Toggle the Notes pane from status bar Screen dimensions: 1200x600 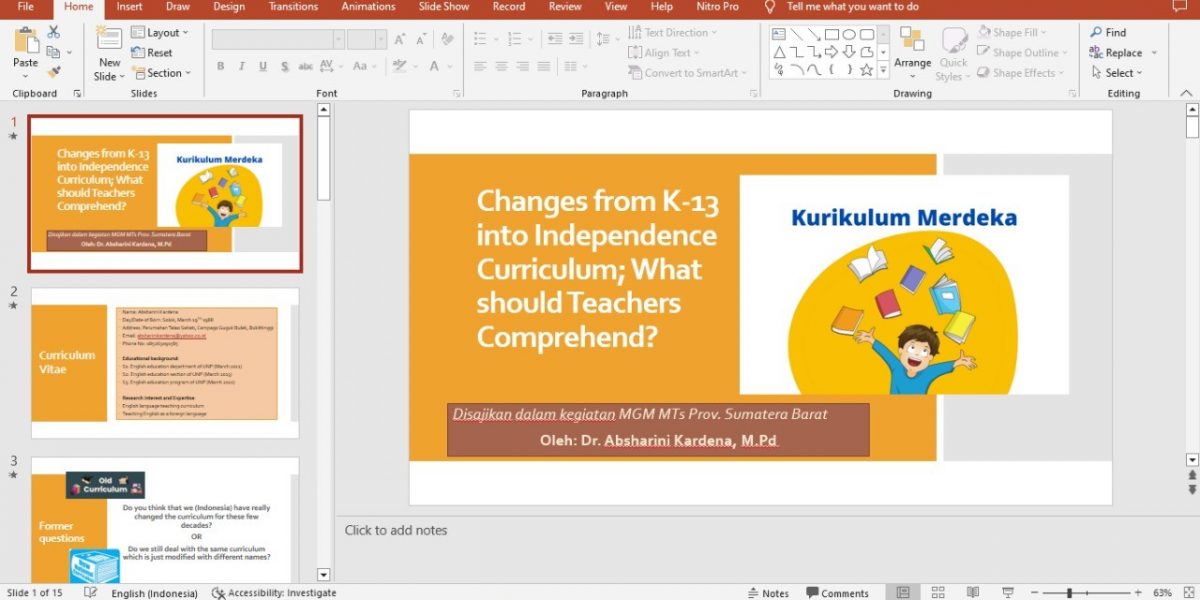pyautogui.click(x=768, y=593)
